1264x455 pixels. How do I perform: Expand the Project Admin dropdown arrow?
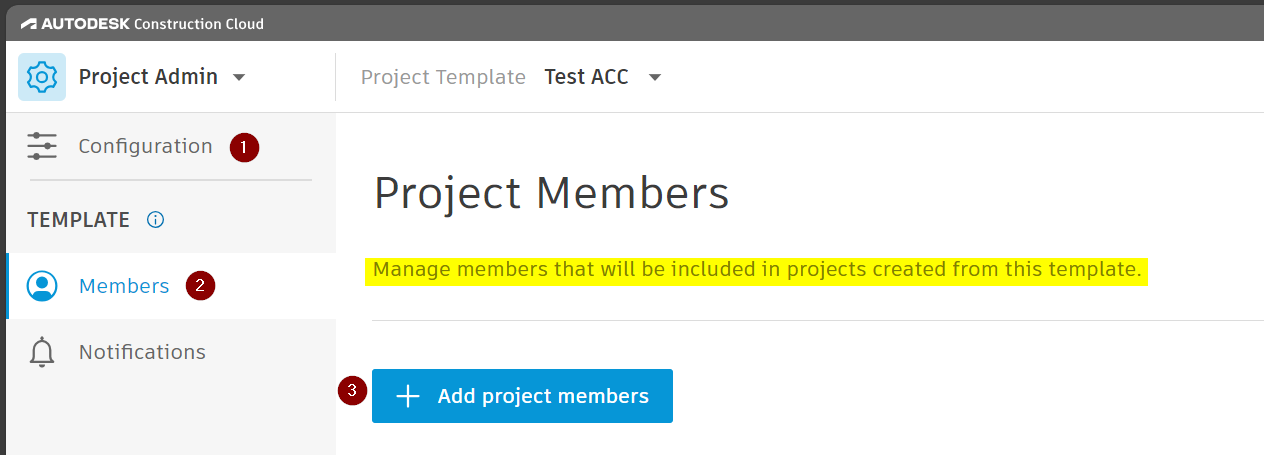pos(239,78)
